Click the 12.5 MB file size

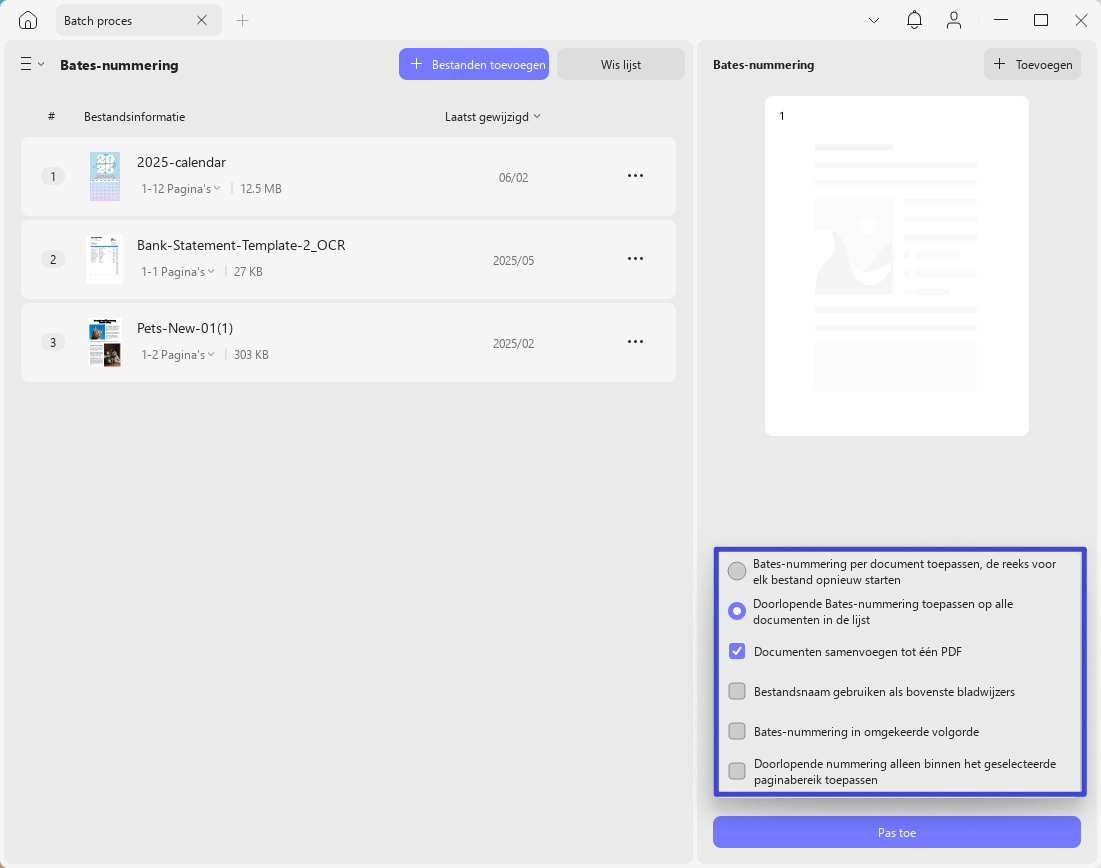(x=261, y=188)
